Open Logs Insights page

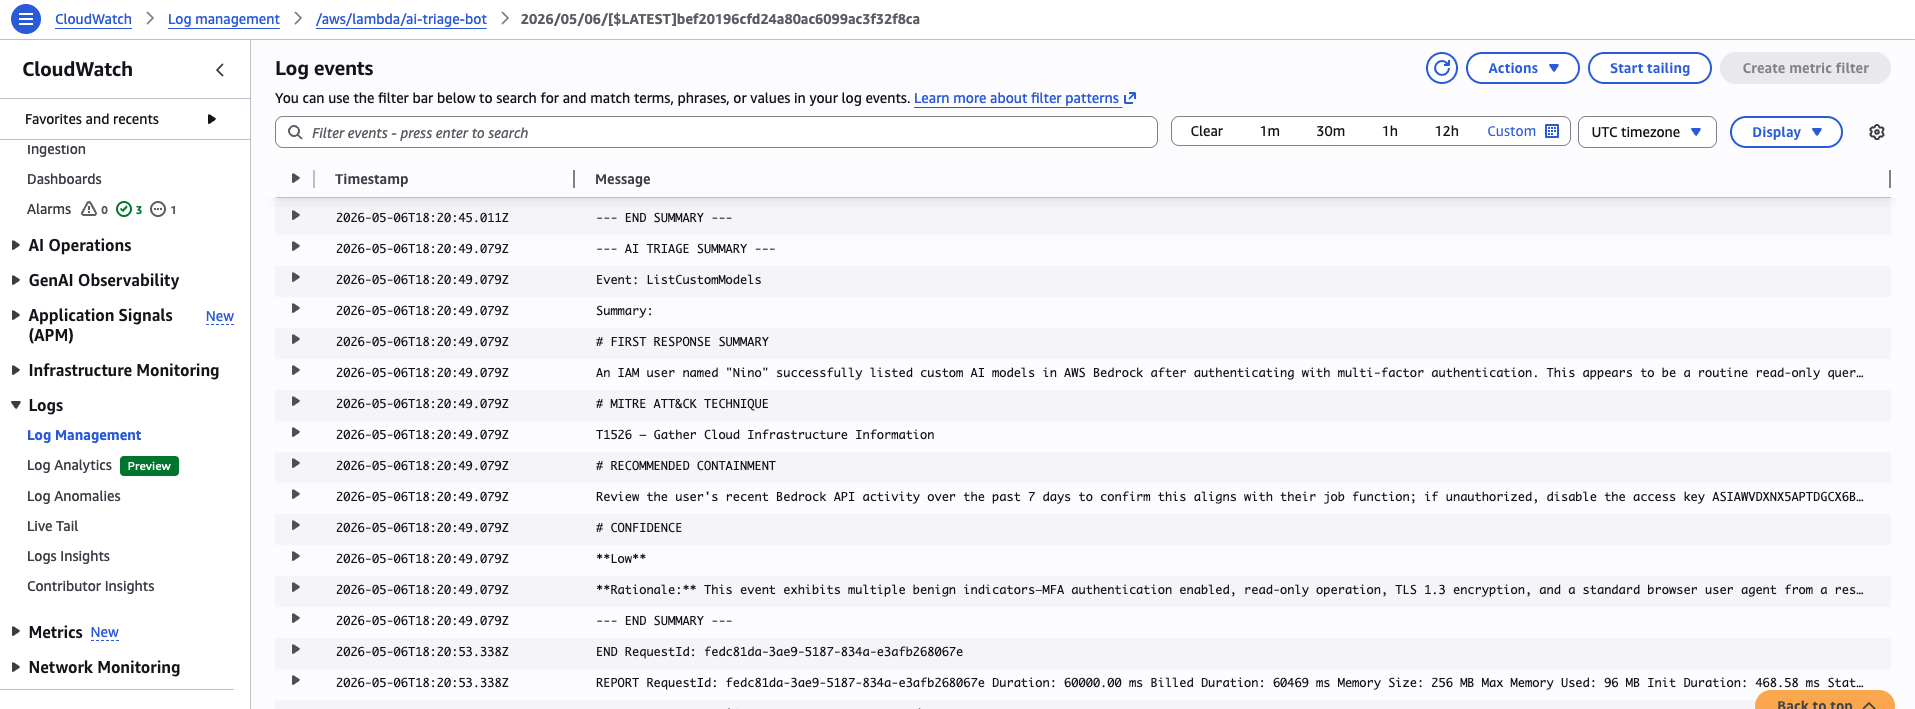(x=68, y=556)
